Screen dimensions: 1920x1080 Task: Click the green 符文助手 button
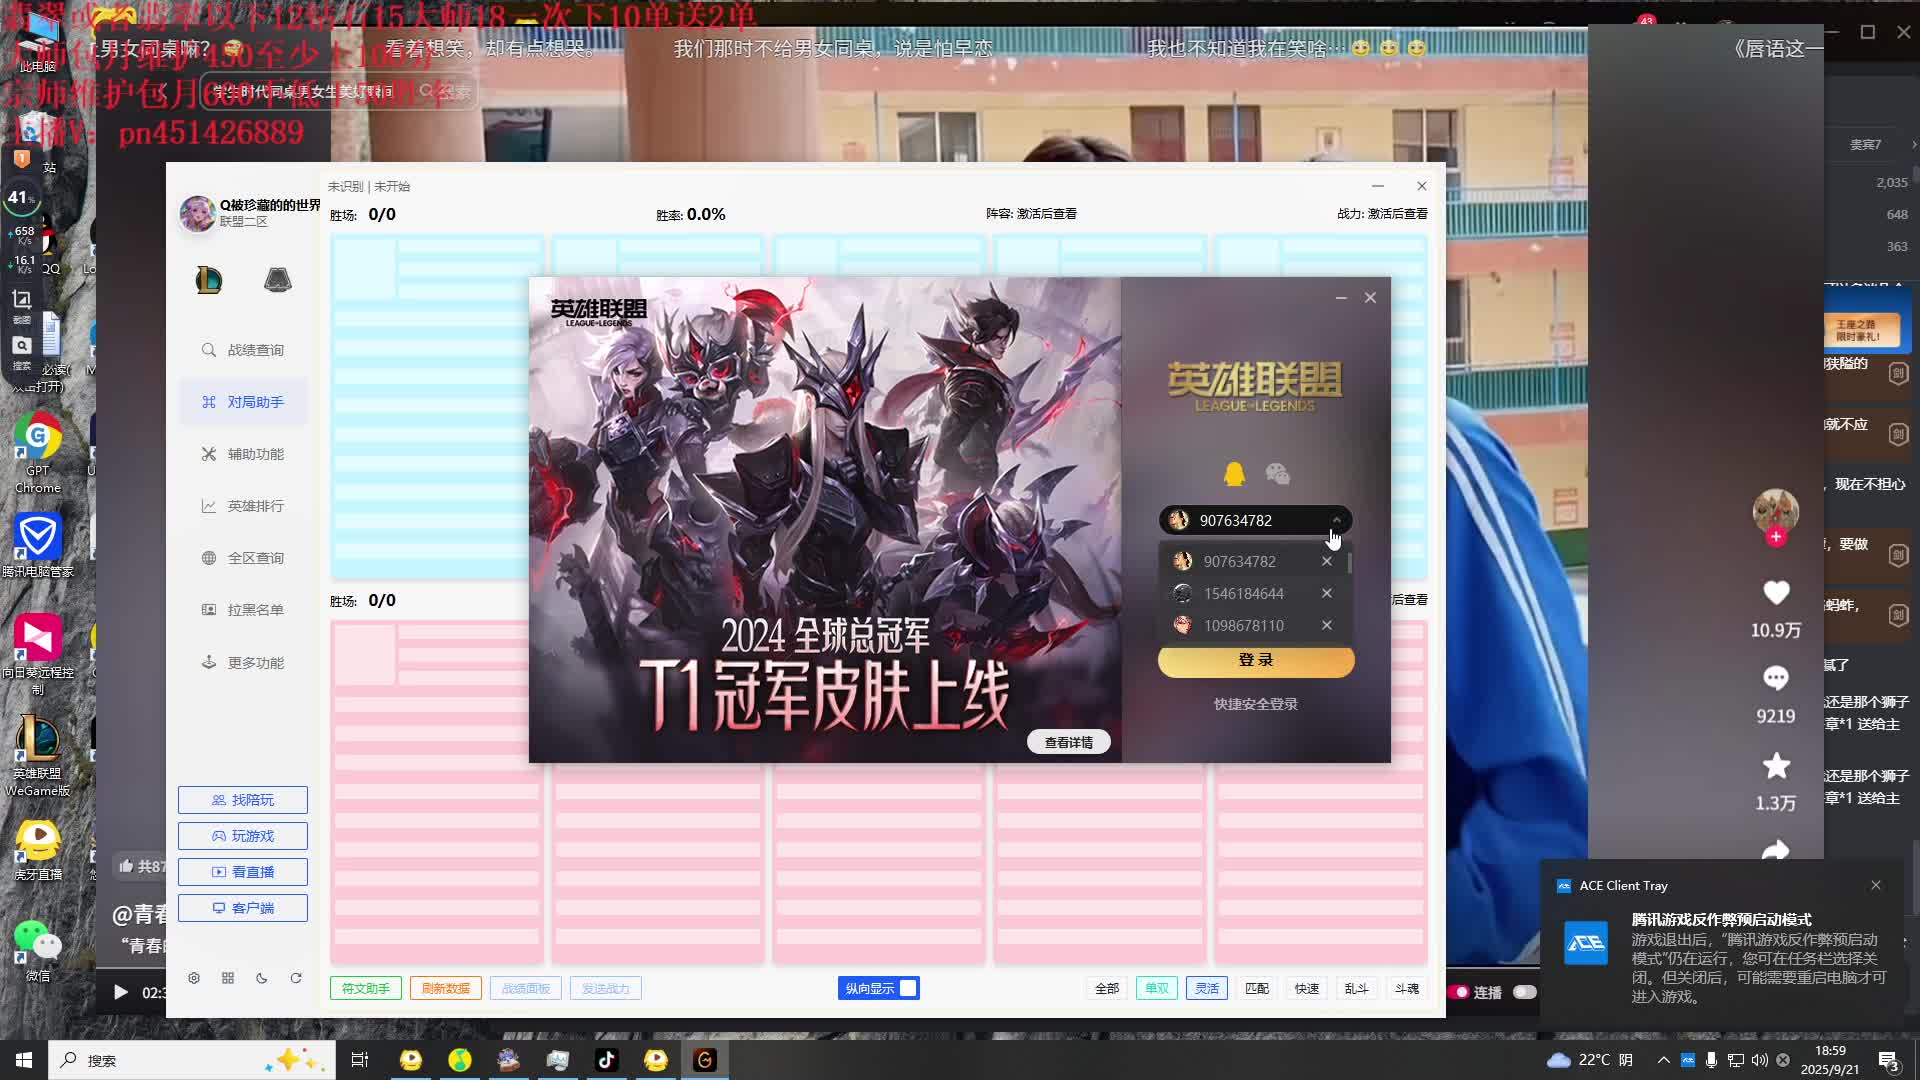tap(366, 988)
